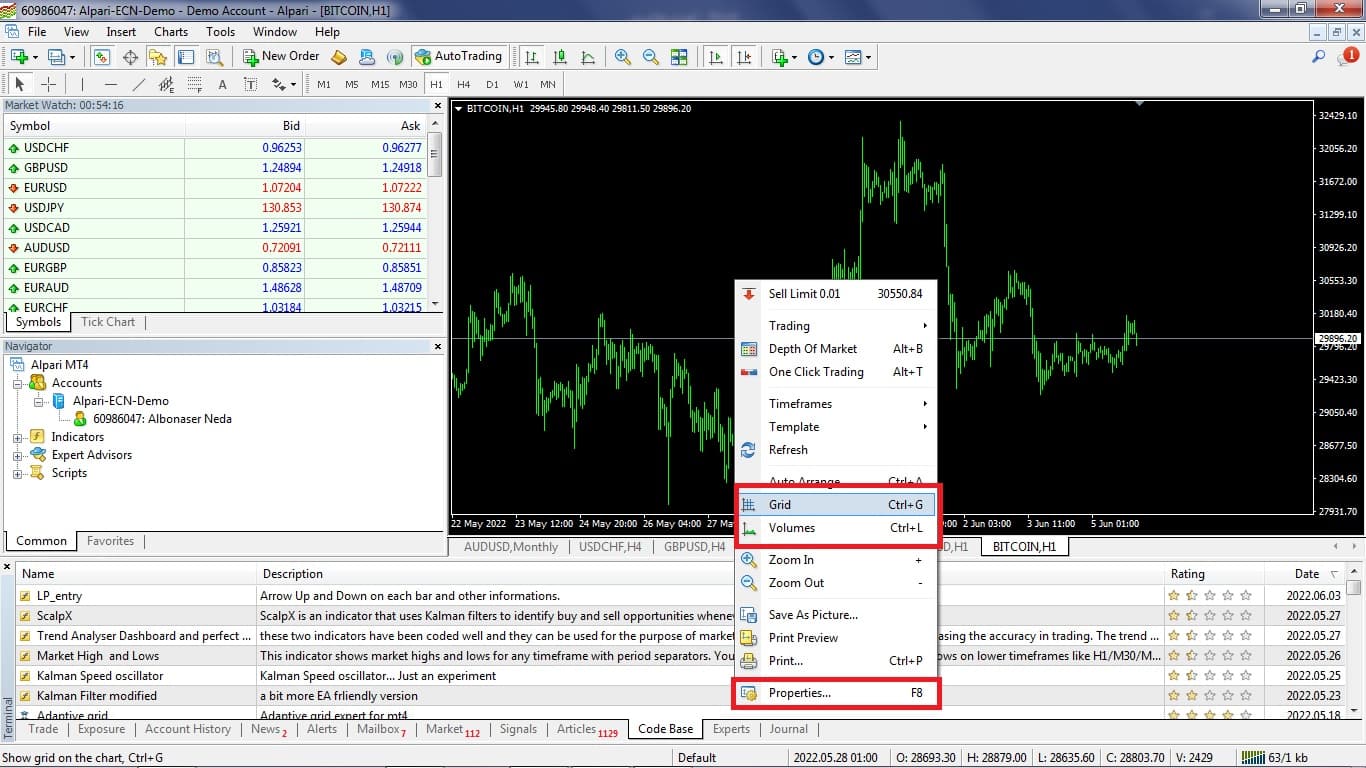Switch to the Tick Chart tab

click(108, 322)
